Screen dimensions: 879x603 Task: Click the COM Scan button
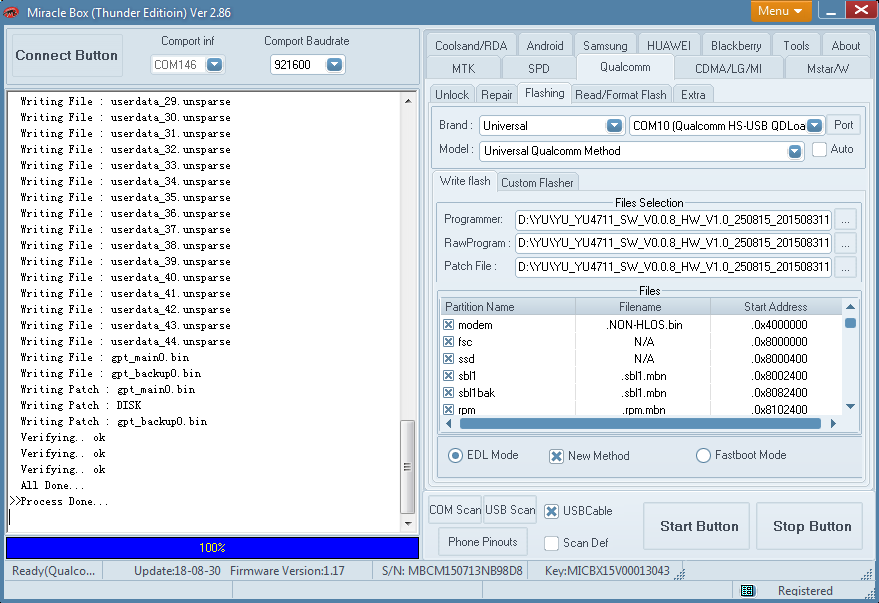tap(455, 510)
